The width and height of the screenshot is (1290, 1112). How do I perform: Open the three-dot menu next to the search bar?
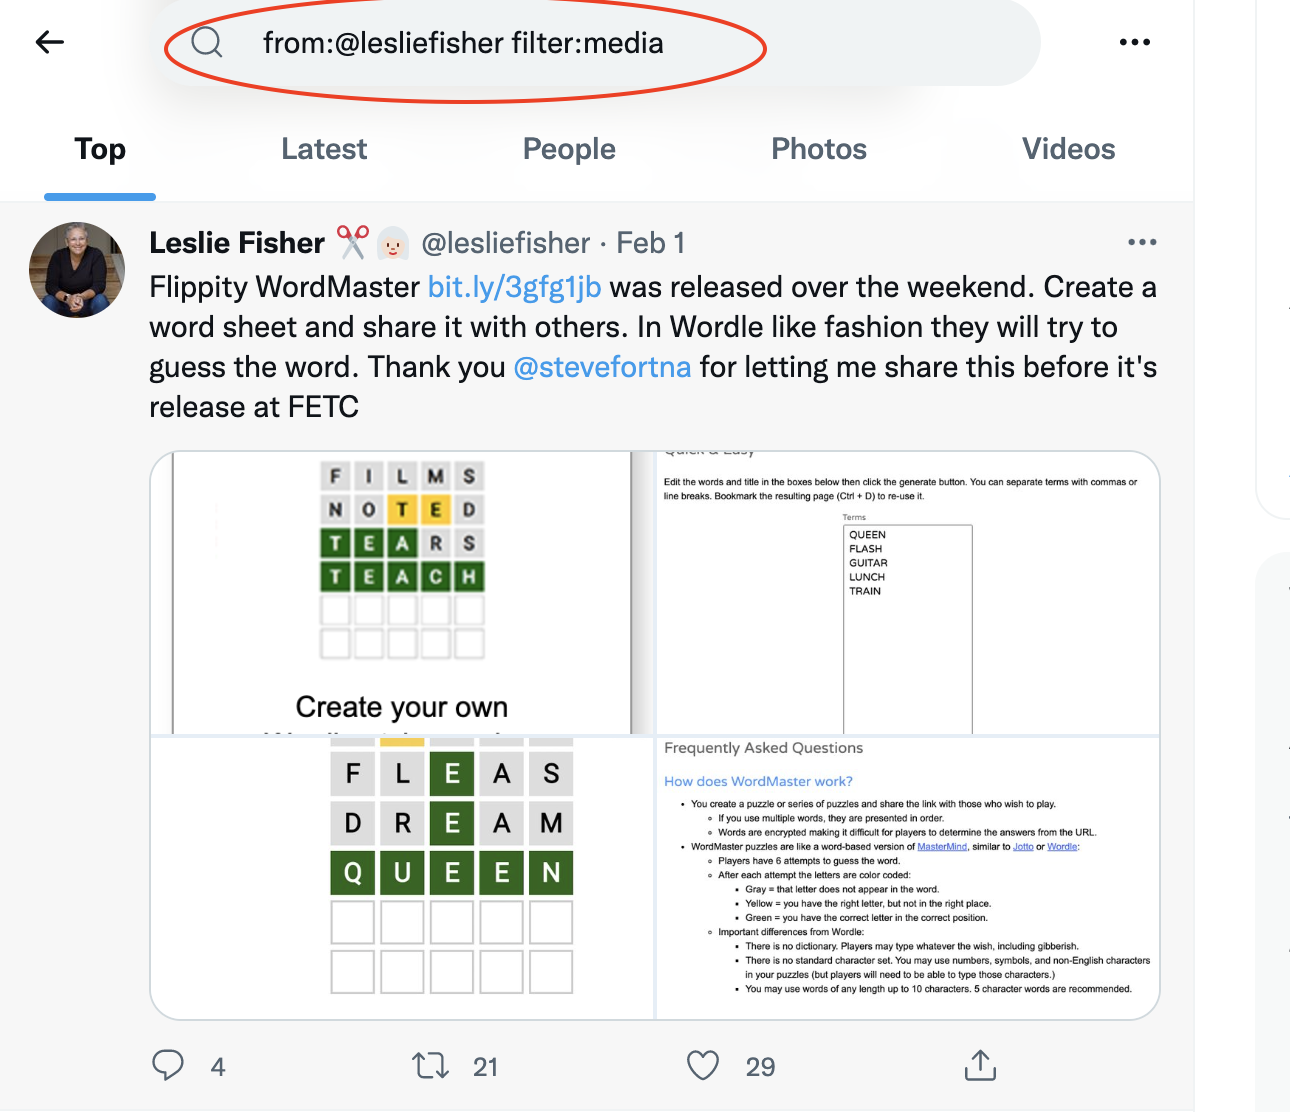click(1135, 42)
